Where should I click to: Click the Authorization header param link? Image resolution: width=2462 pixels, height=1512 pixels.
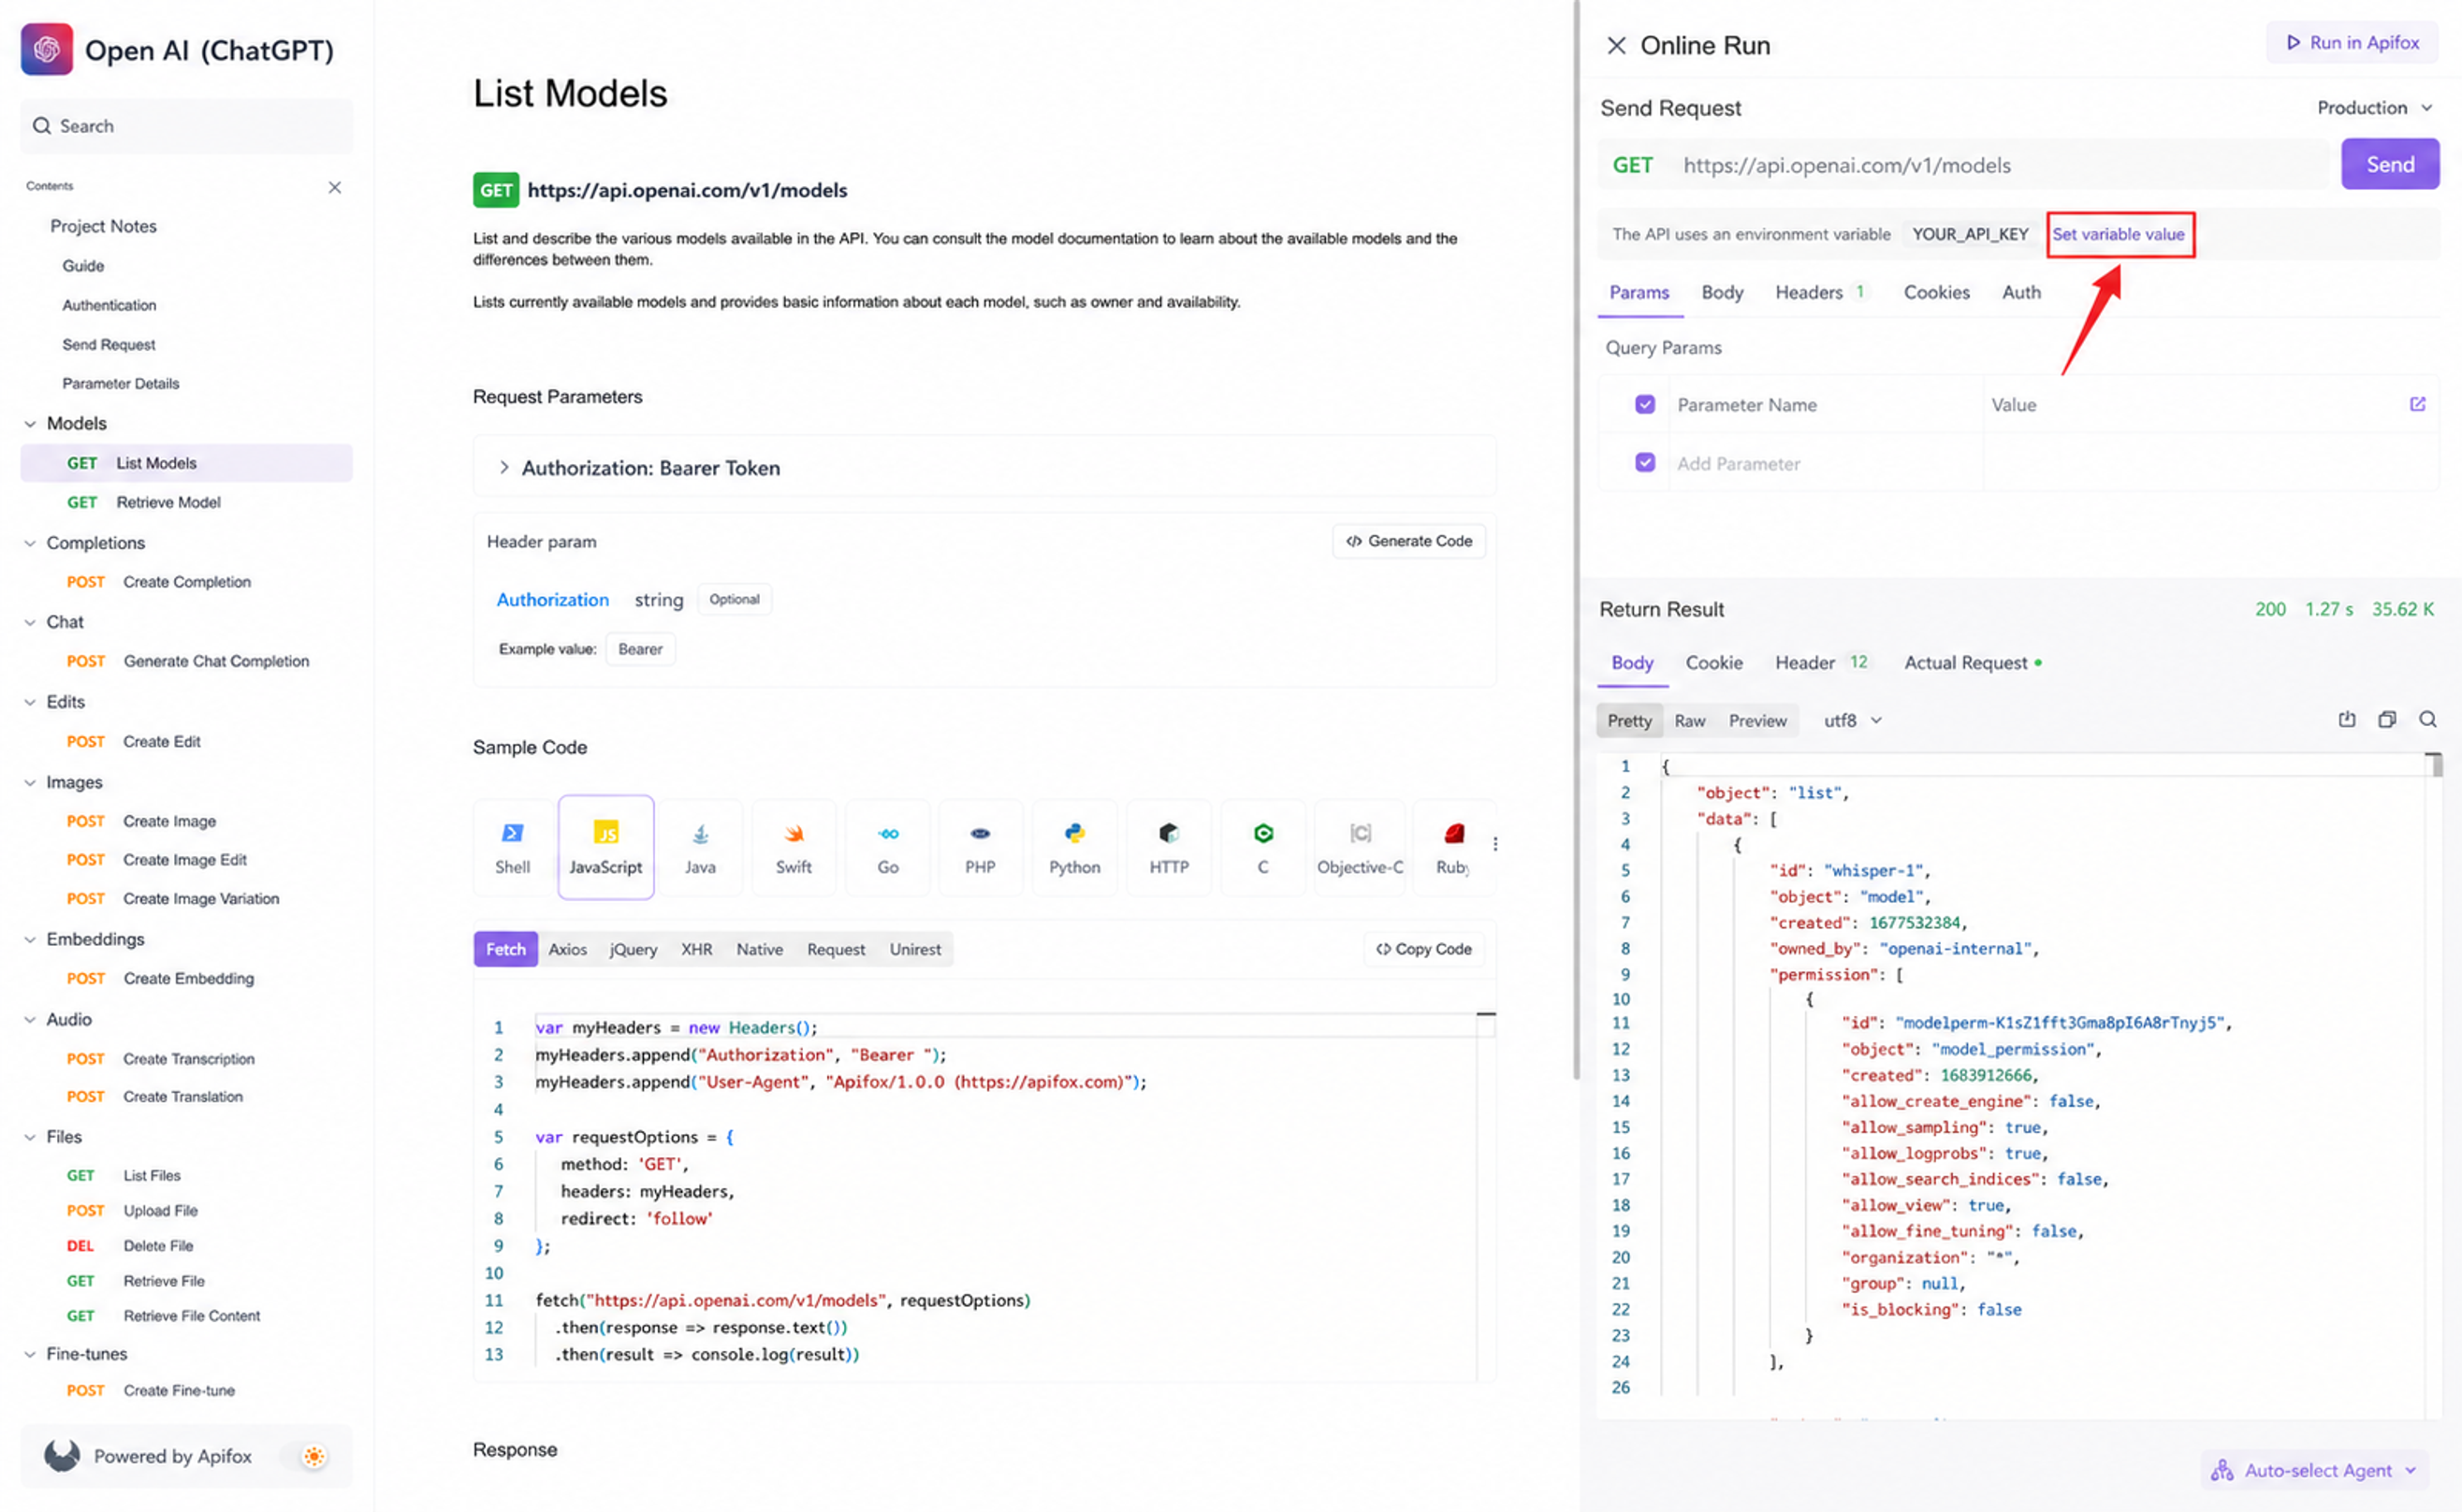point(552,599)
